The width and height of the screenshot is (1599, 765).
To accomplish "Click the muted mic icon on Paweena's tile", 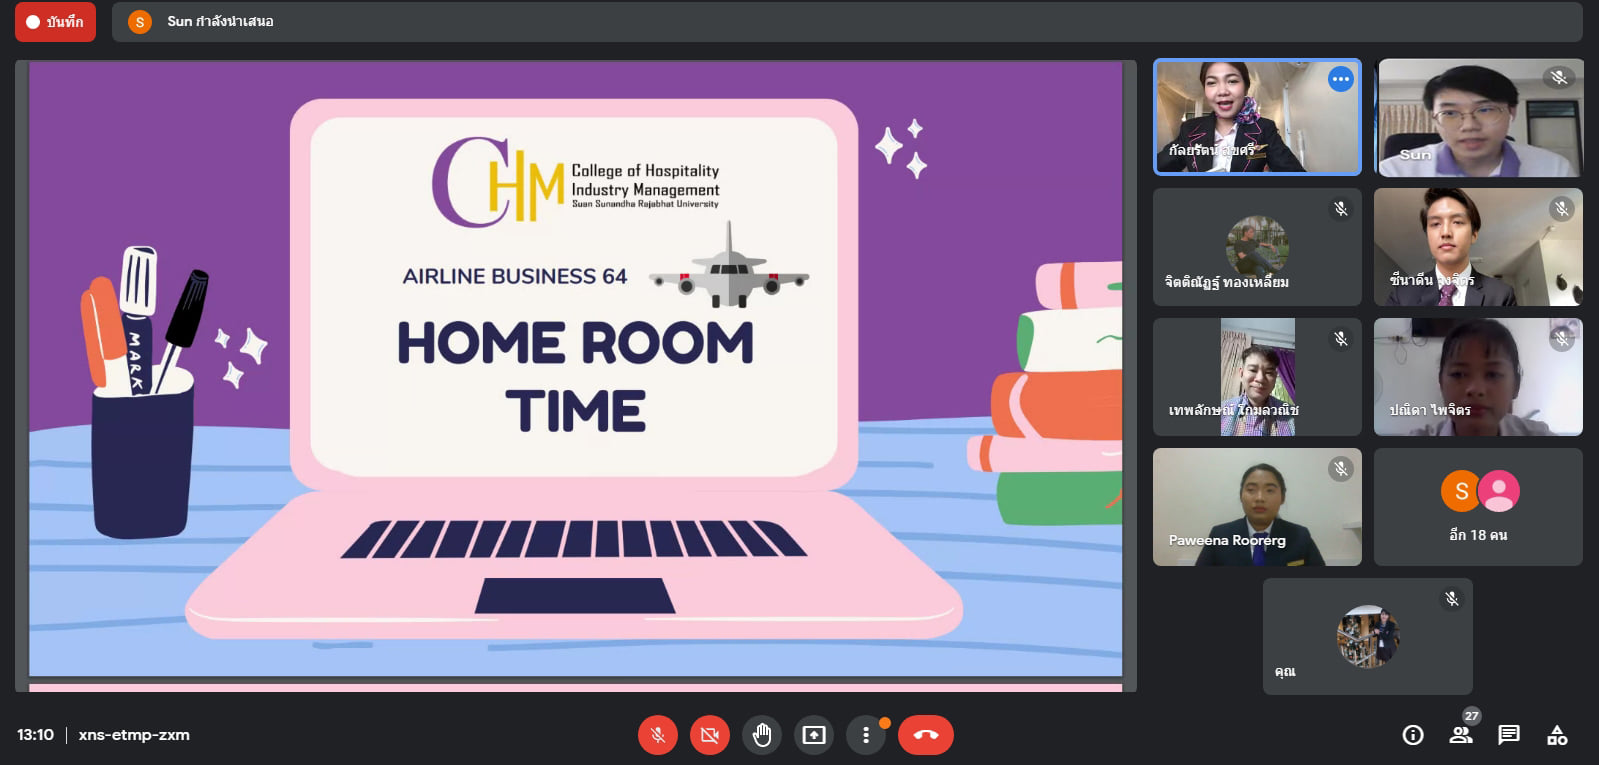I will point(1340,469).
